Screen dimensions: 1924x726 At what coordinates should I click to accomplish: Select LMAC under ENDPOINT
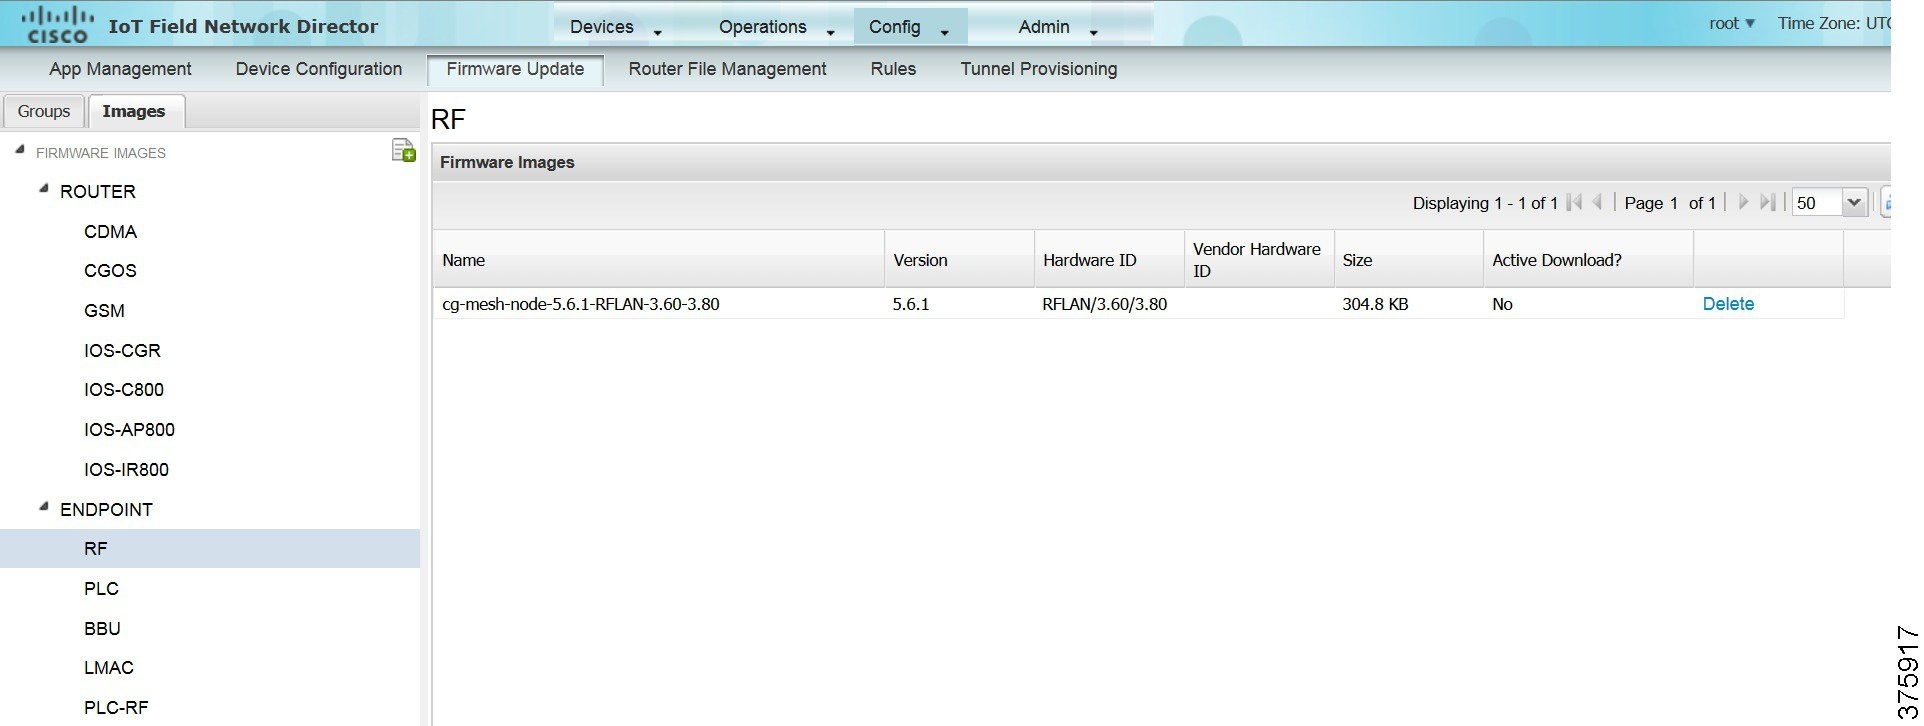pos(108,668)
